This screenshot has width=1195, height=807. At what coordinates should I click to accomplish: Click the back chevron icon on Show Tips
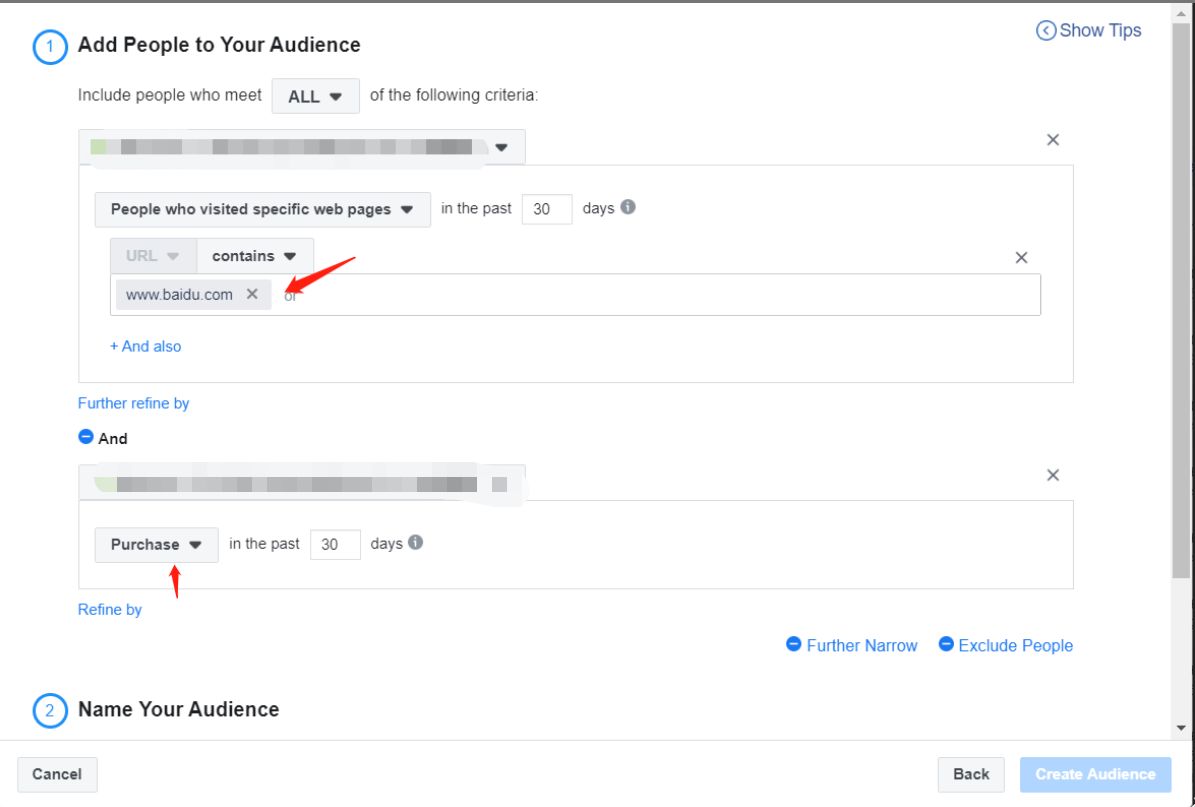[1044, 30]
